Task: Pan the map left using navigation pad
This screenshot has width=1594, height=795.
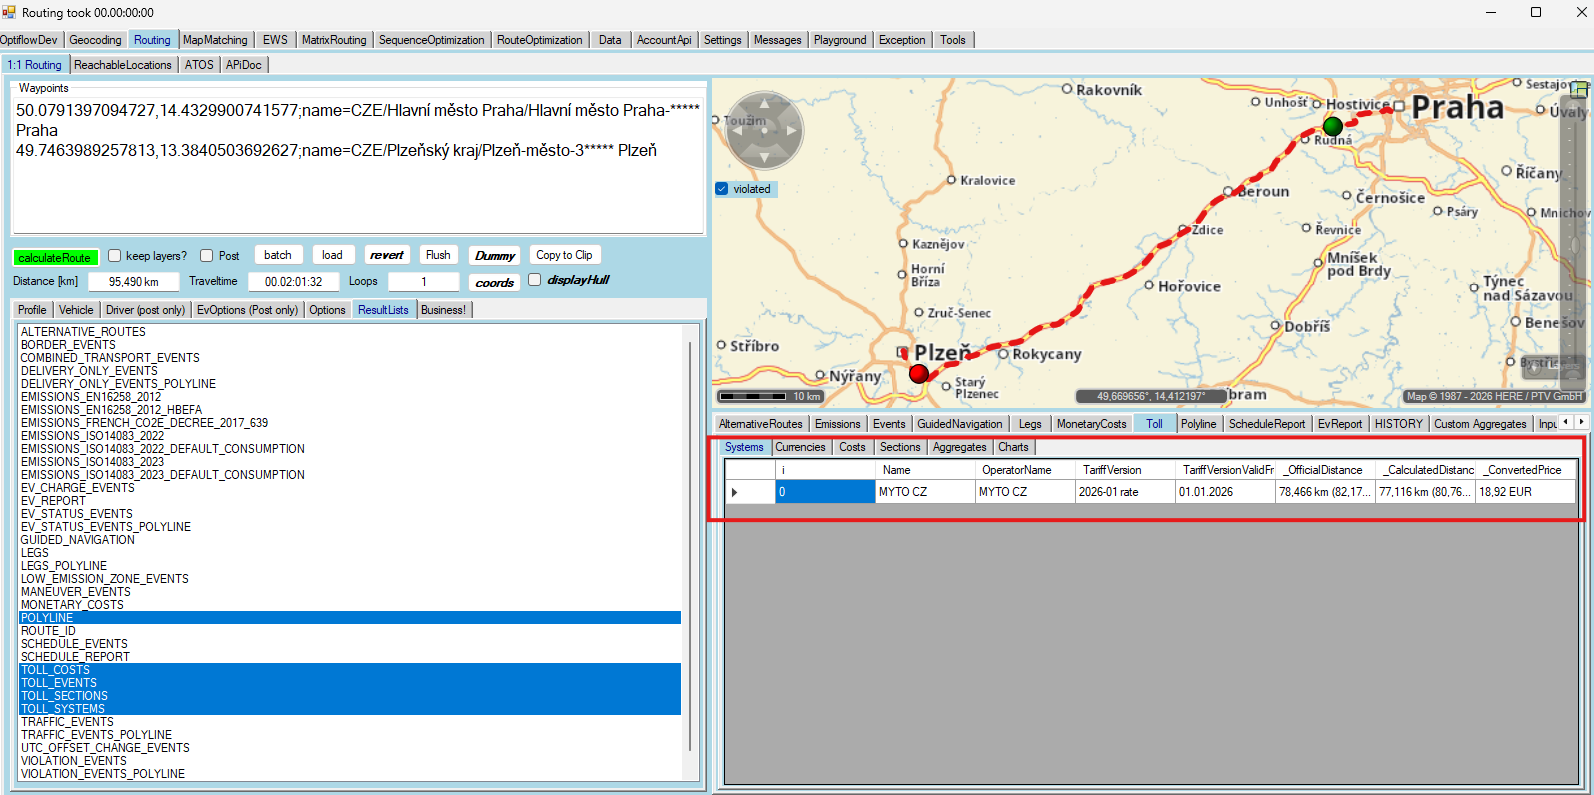Action: (x=737, y=130)
